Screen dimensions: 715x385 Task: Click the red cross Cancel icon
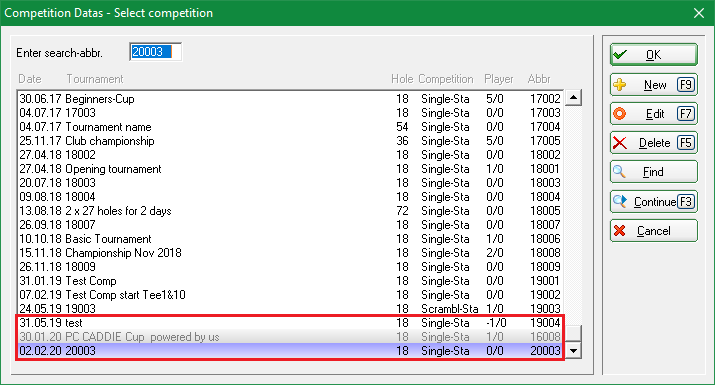619,231
